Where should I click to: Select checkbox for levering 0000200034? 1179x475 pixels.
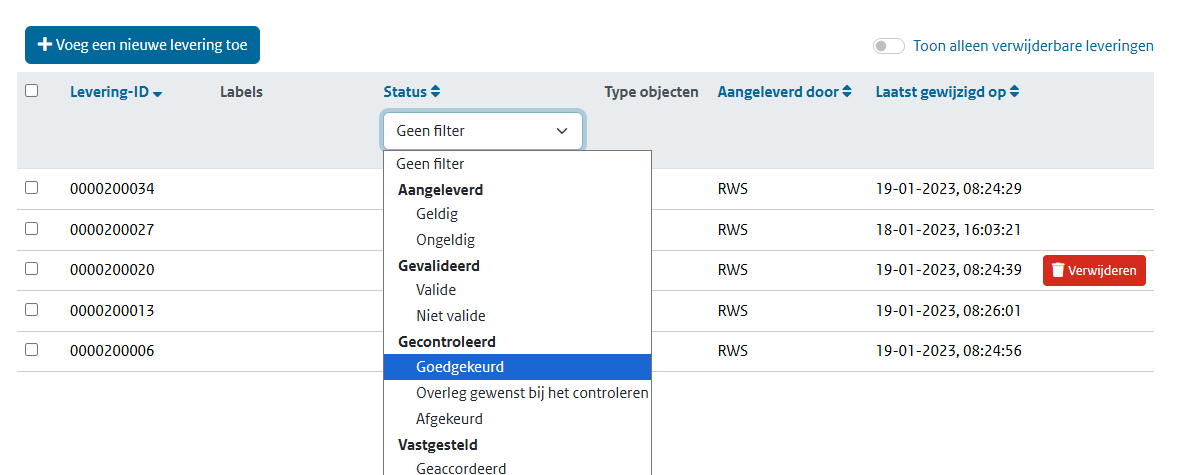[x=32, y=187]
